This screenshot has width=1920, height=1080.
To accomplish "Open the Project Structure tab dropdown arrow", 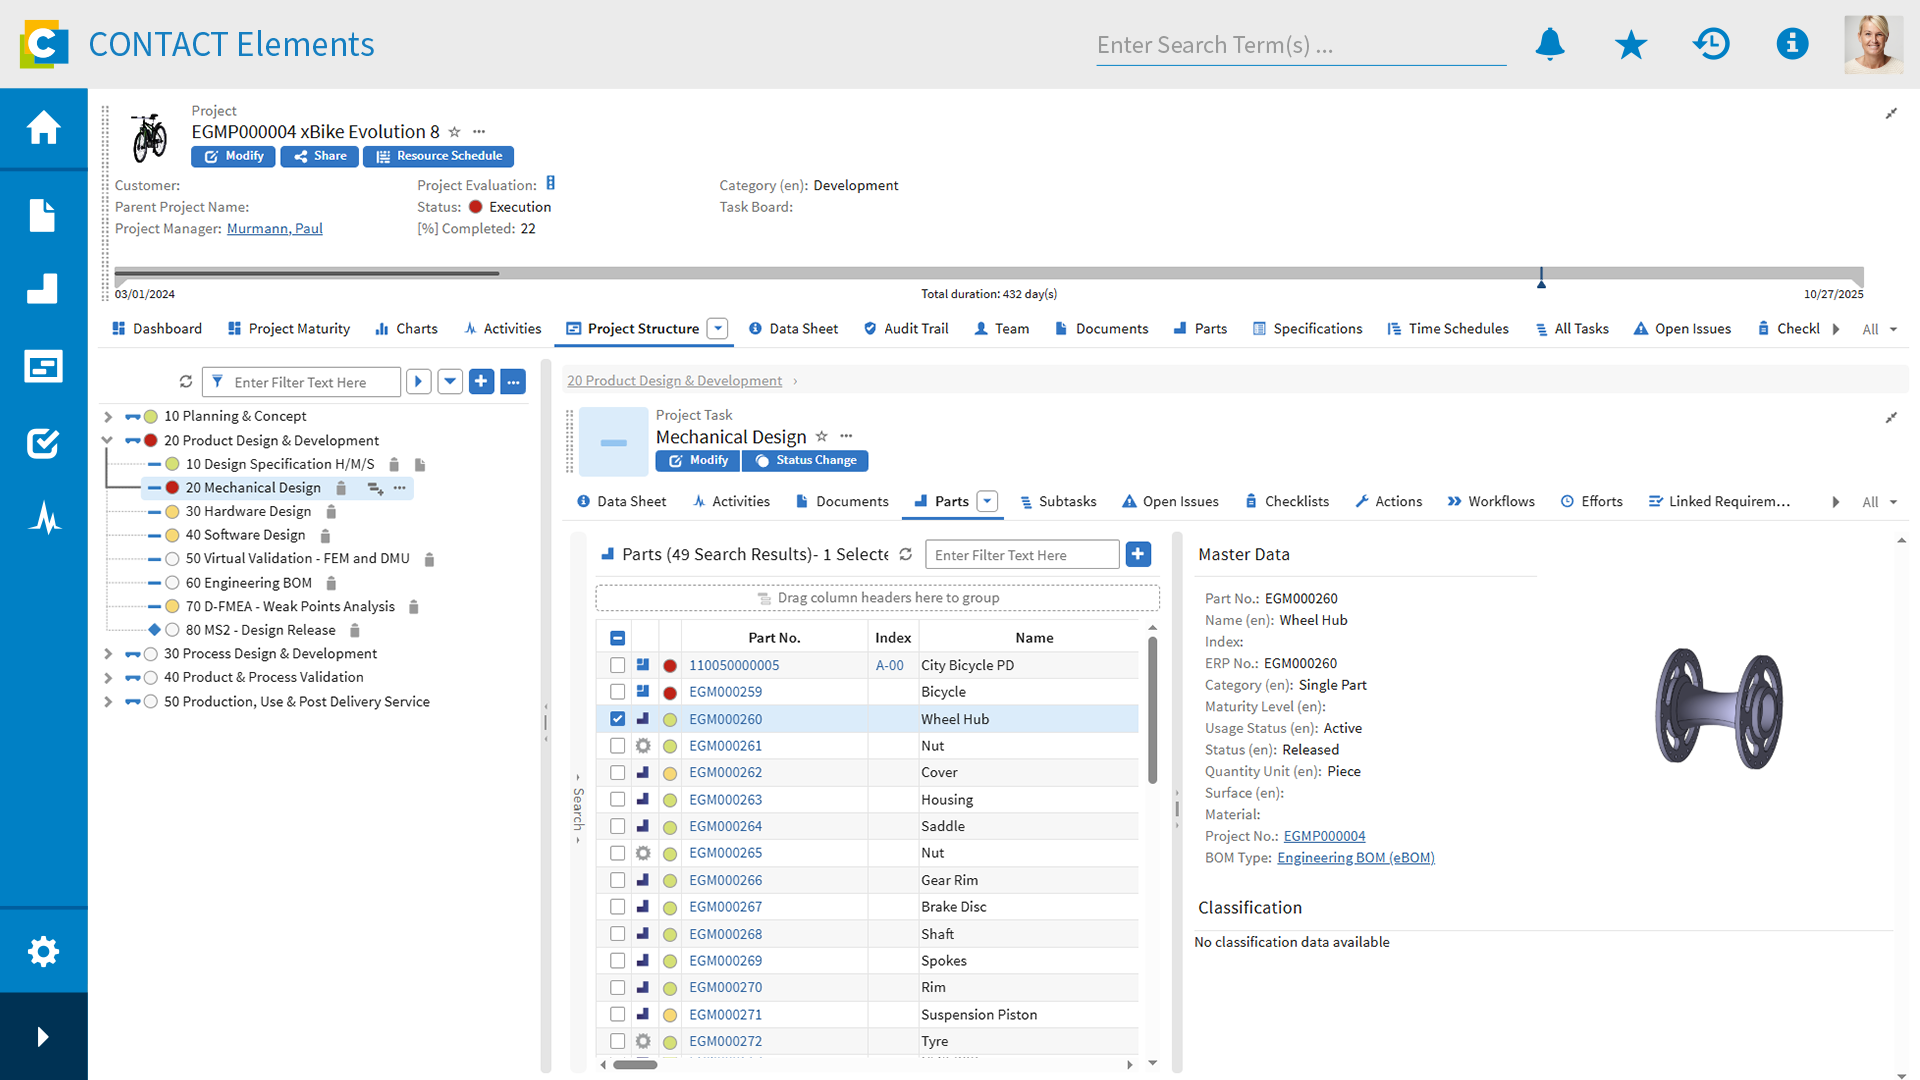I will click(718, 329).
